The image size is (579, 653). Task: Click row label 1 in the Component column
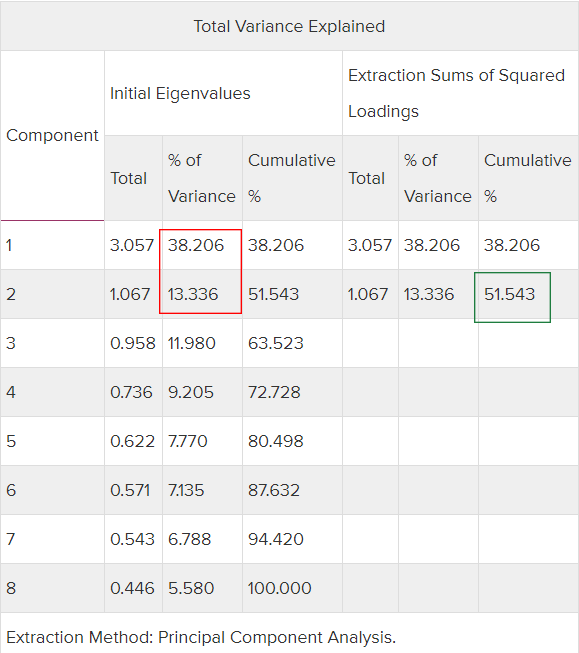pos(9,245)
